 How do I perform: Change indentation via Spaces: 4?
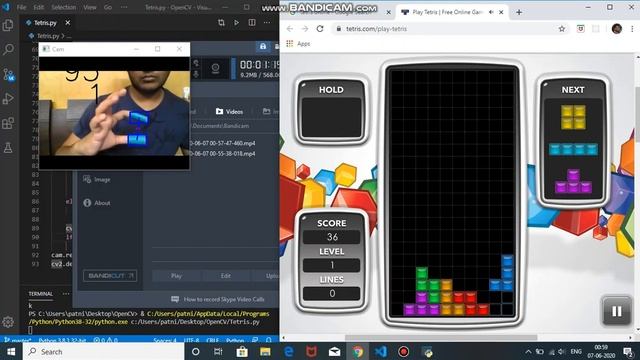165,340
